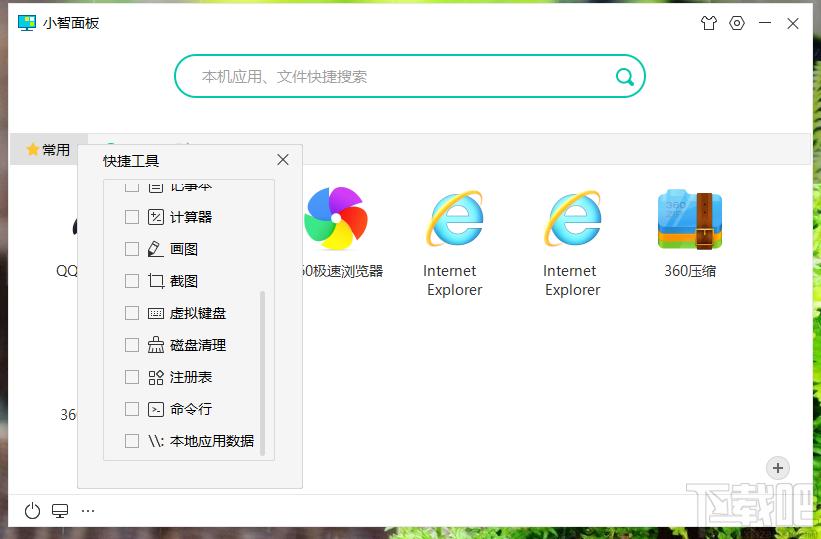
Task: Open the three-dots more menu
Action: click(88, 511)
